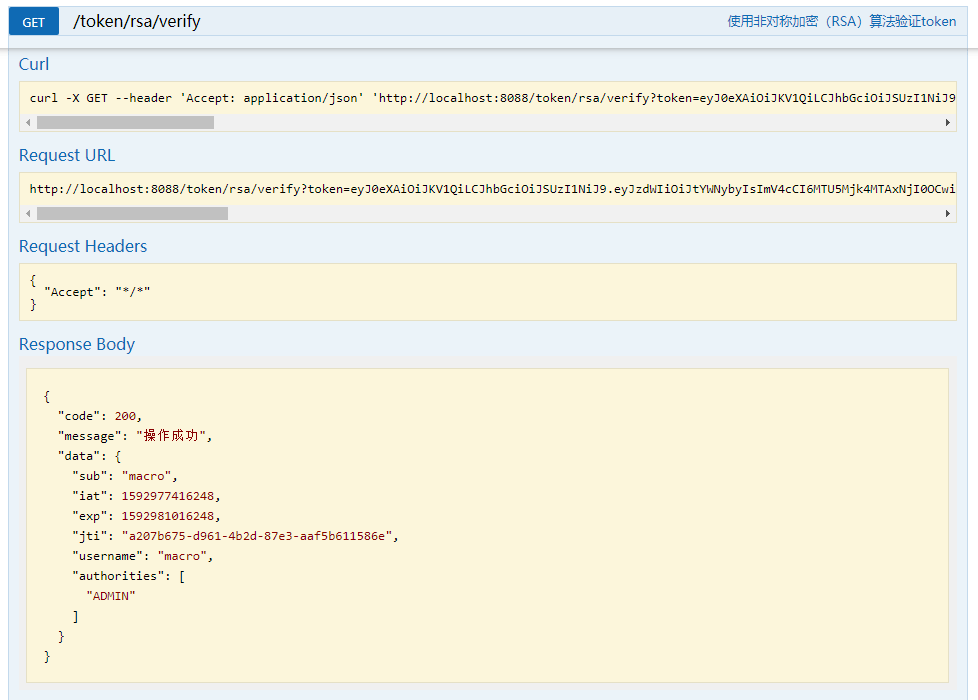This screenshot has height=700, width=978.
Task: Click the RSA算法验证token description link
Action: tap(841, 21)
